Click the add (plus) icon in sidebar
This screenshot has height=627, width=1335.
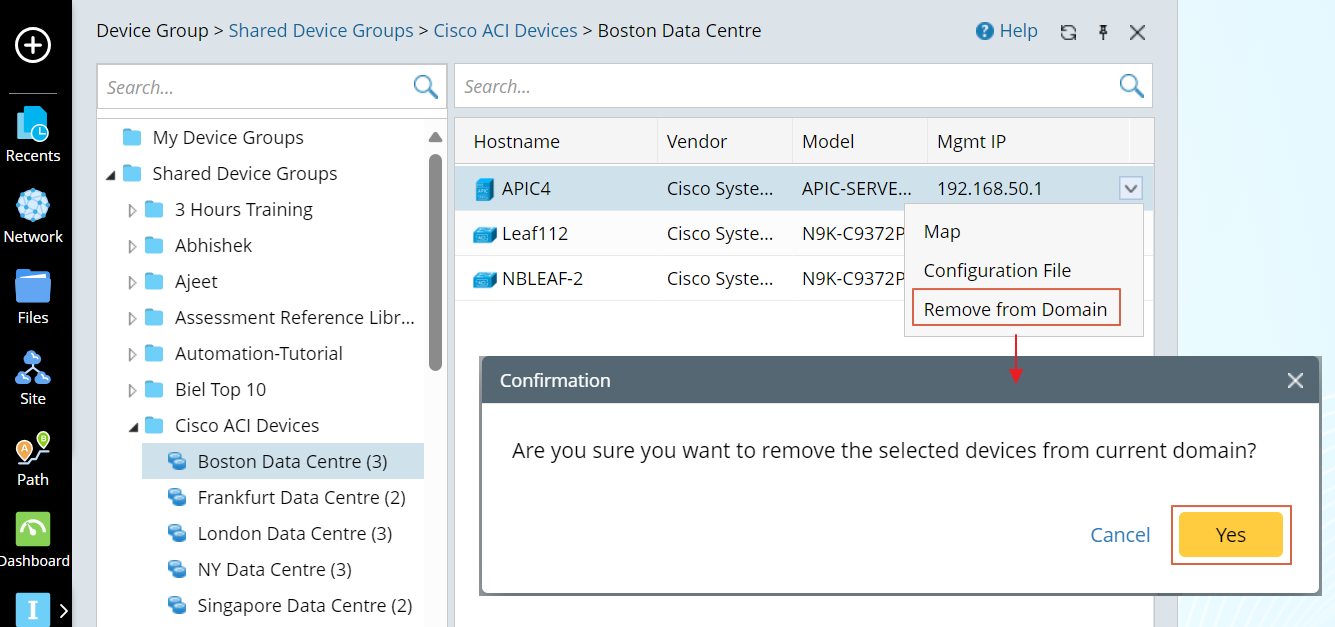tap(33, 45)
